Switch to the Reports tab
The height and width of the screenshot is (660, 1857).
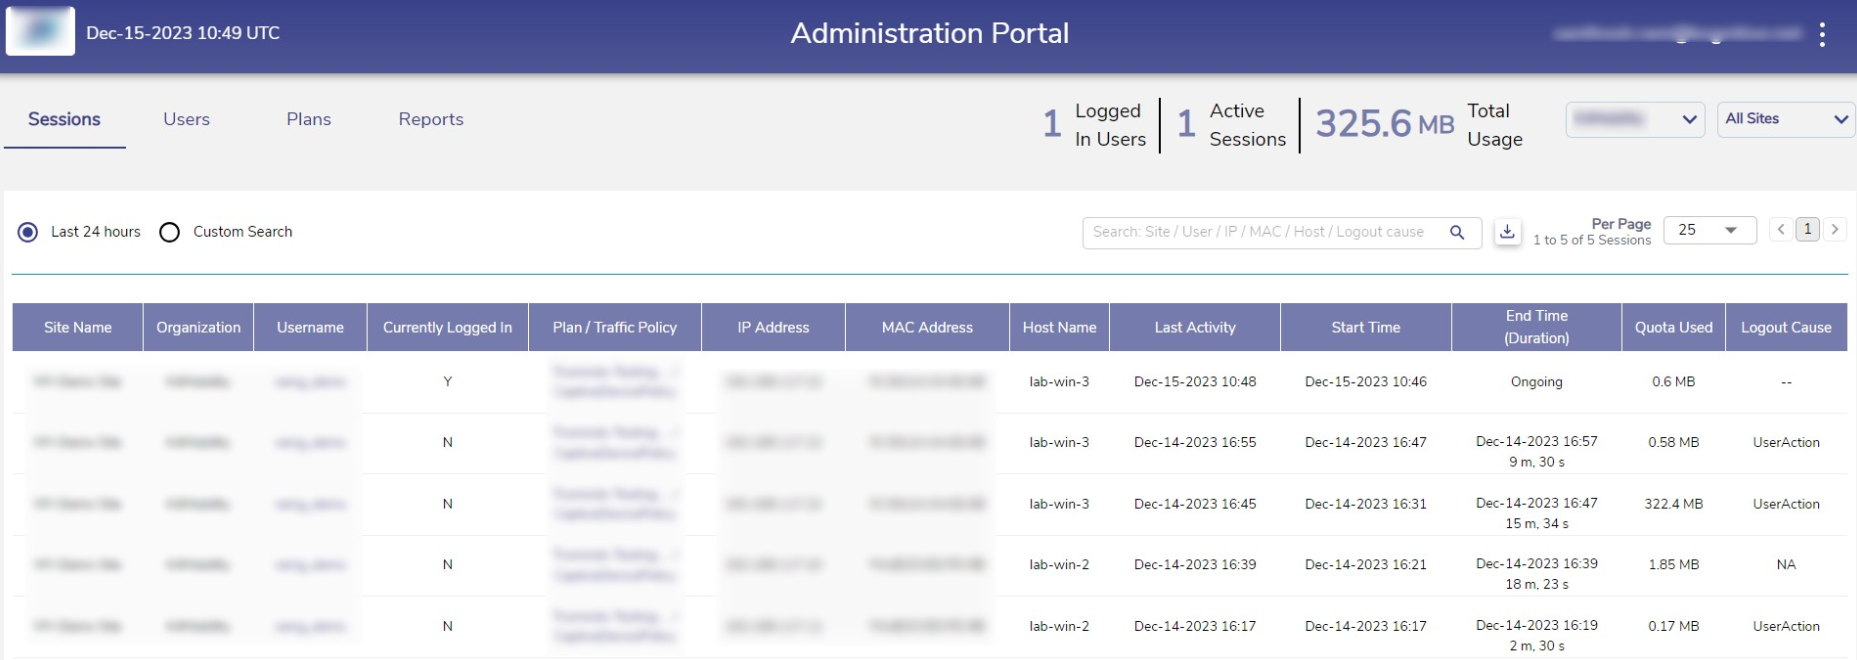point(431,119)
